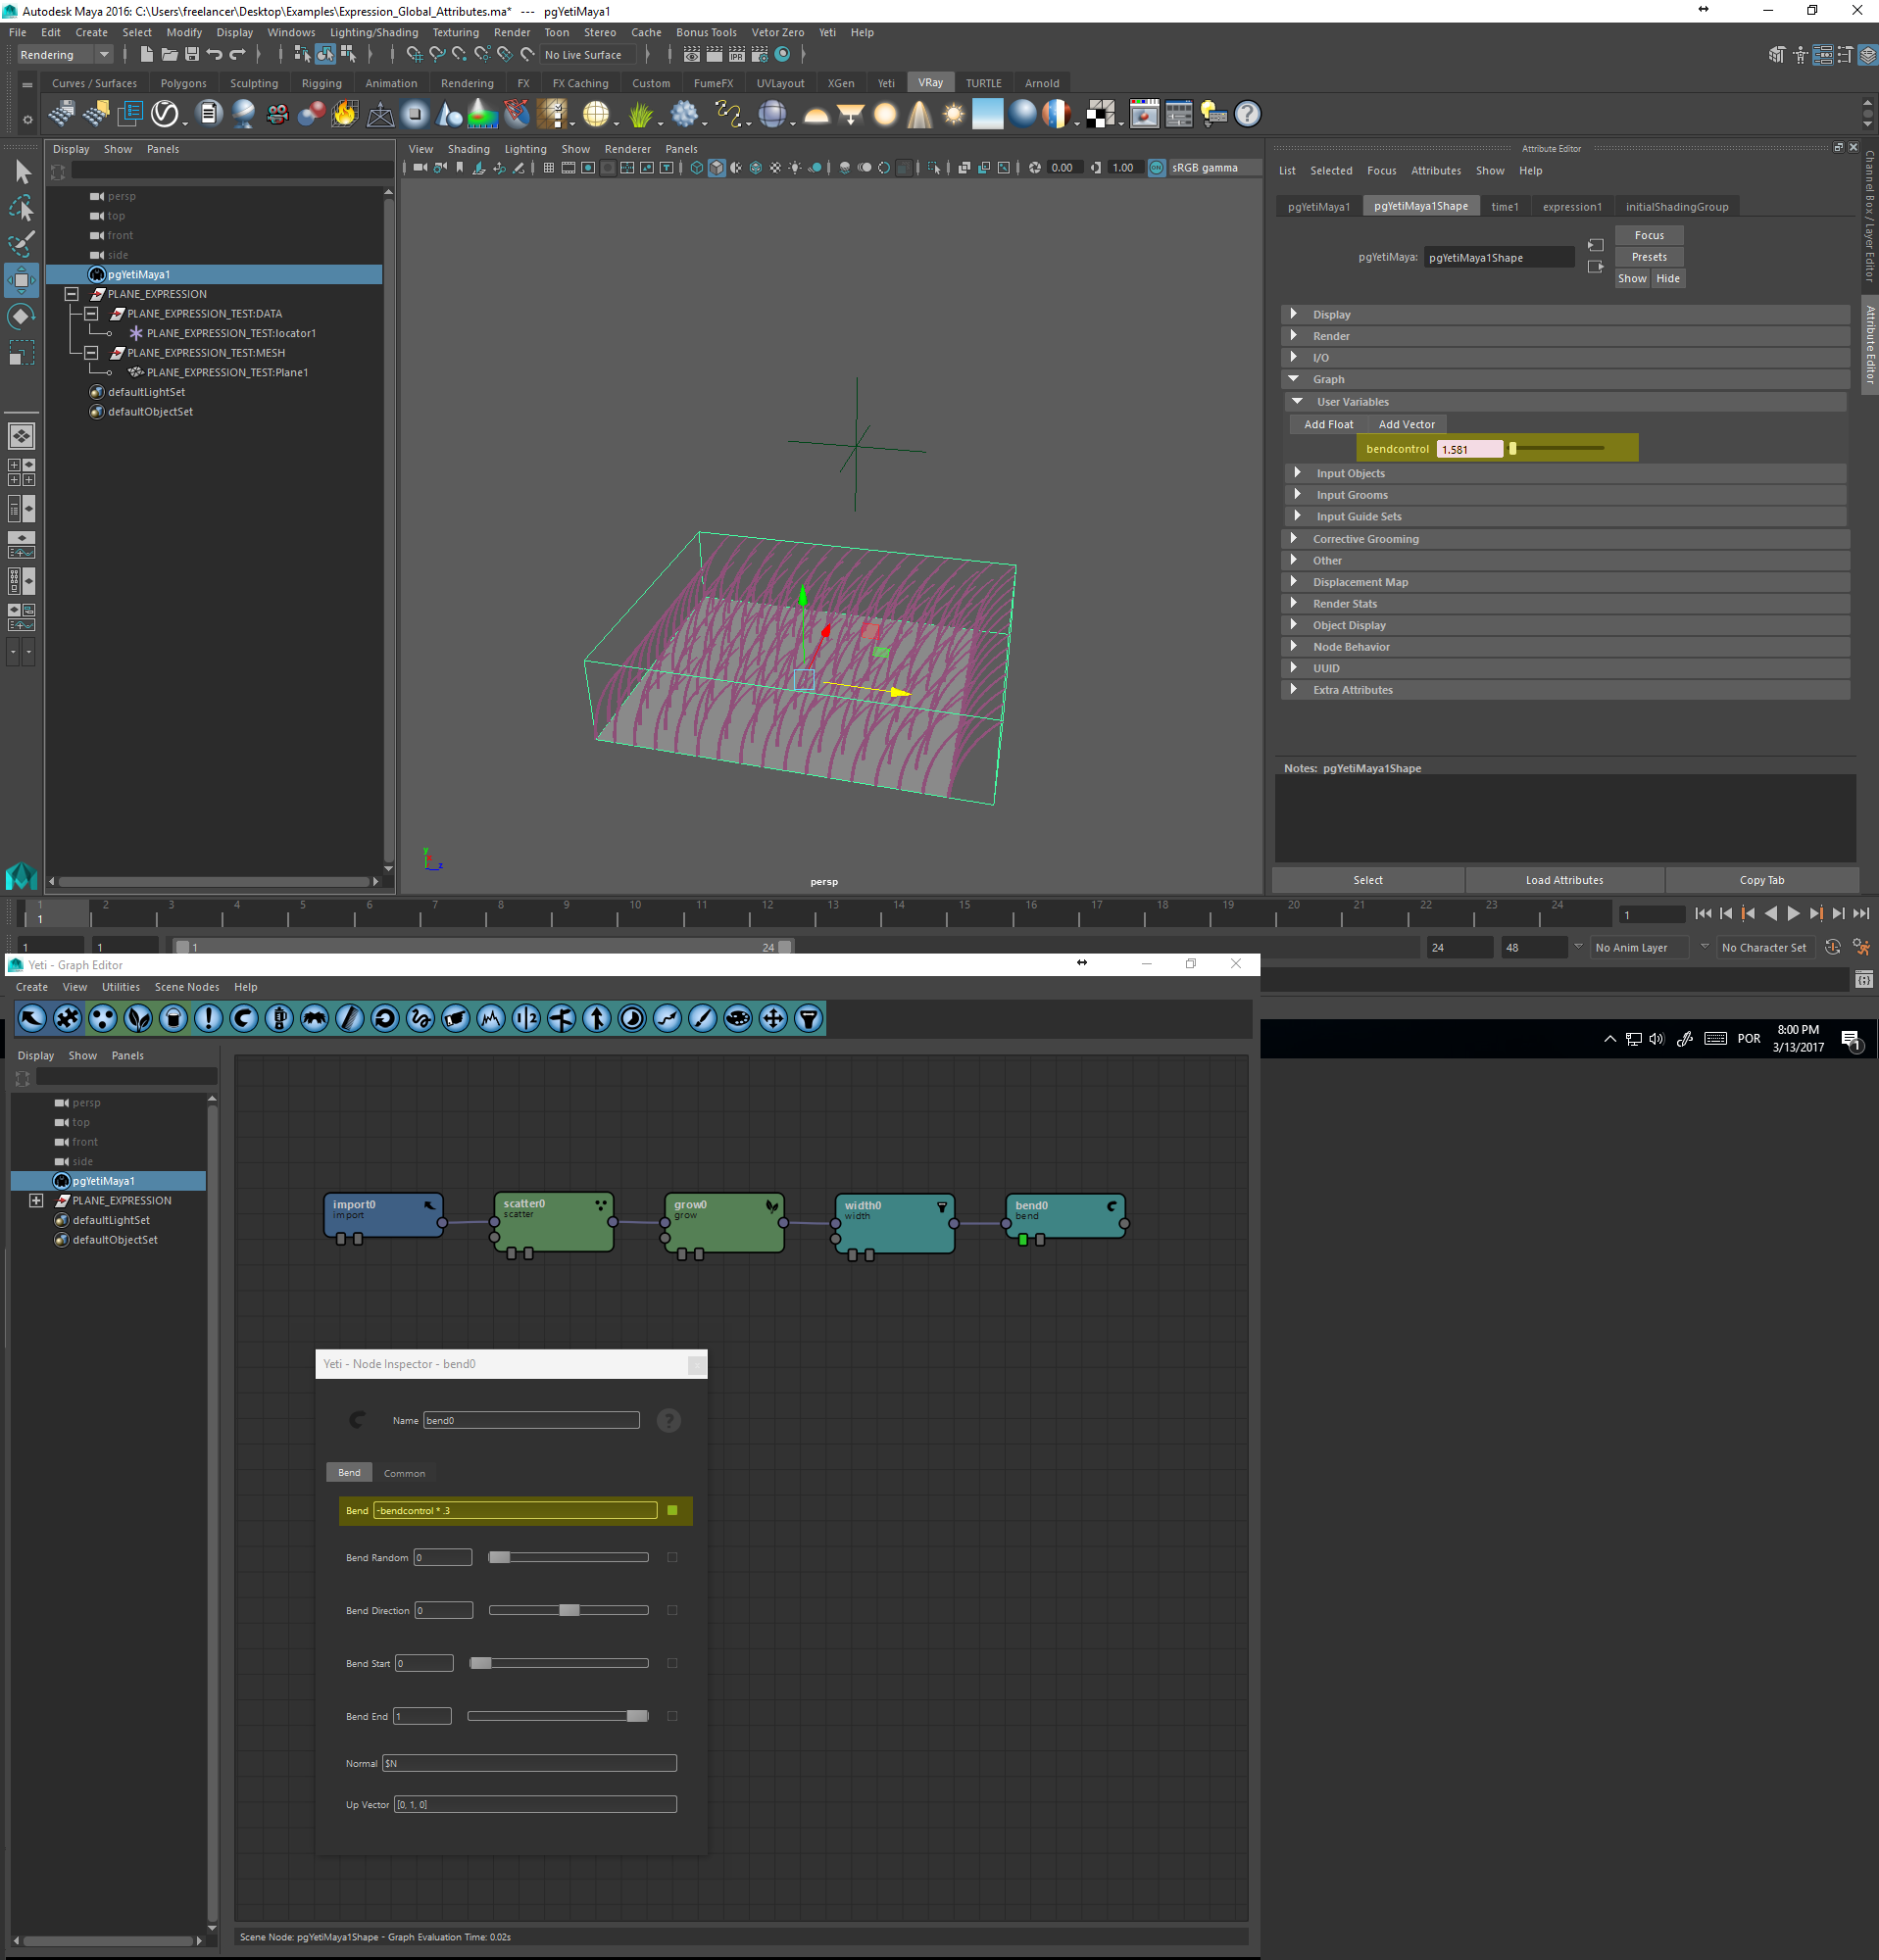Open the Scene Nodes menu
This screenshot has width=1879, height=1960.
coord(186,987)
